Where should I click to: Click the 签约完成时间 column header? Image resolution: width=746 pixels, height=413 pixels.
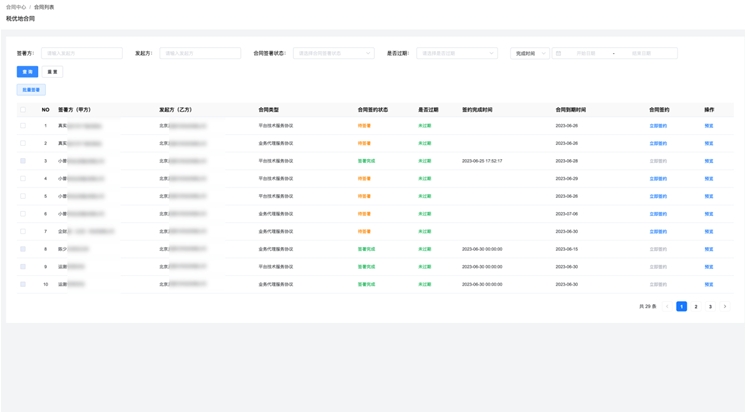tap(477, 110)
